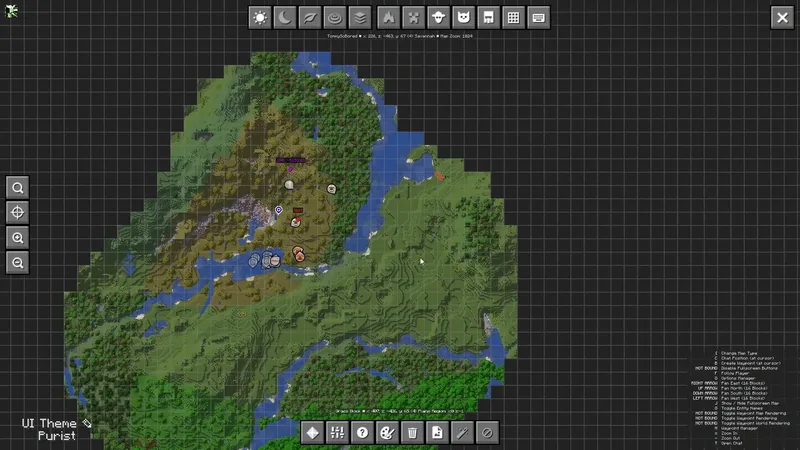Viewport: 800px width, 450px height.
Task: Select the biome map type (leaf icon)
Action: [x=310, y=18]
